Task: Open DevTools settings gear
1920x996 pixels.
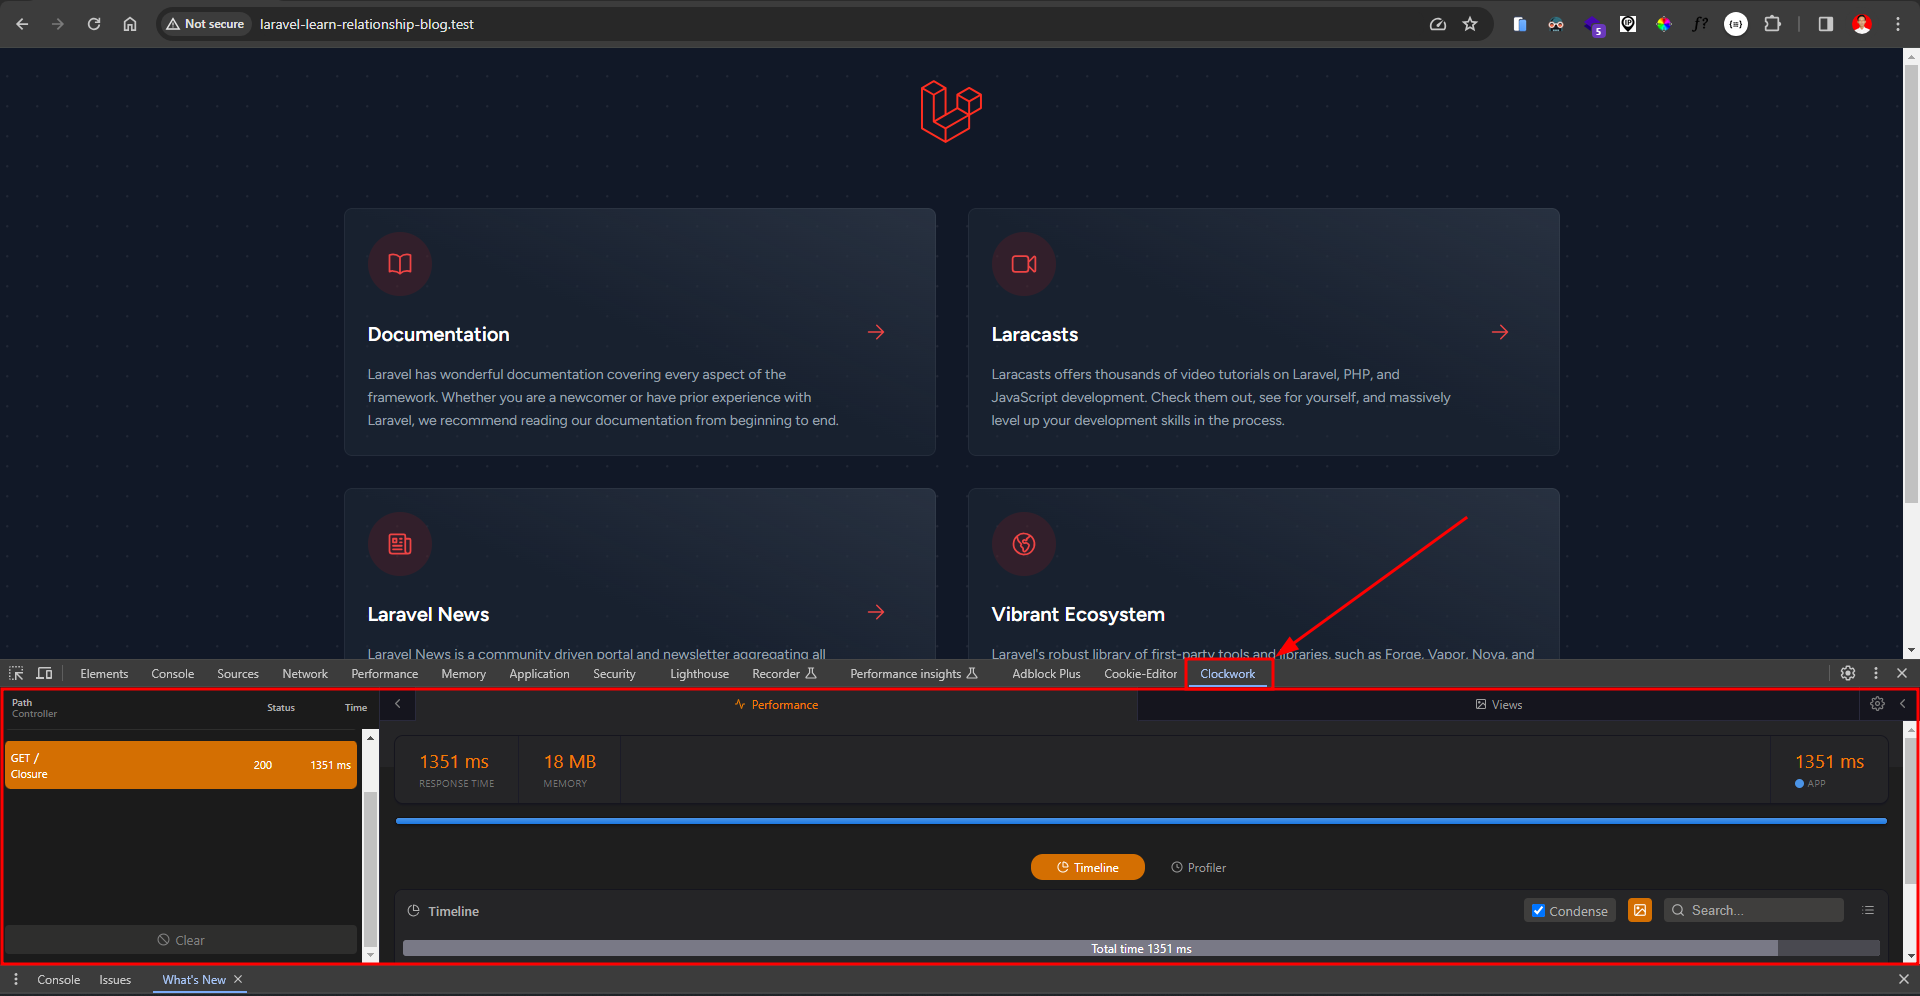Action: (x=1847, y=673)
